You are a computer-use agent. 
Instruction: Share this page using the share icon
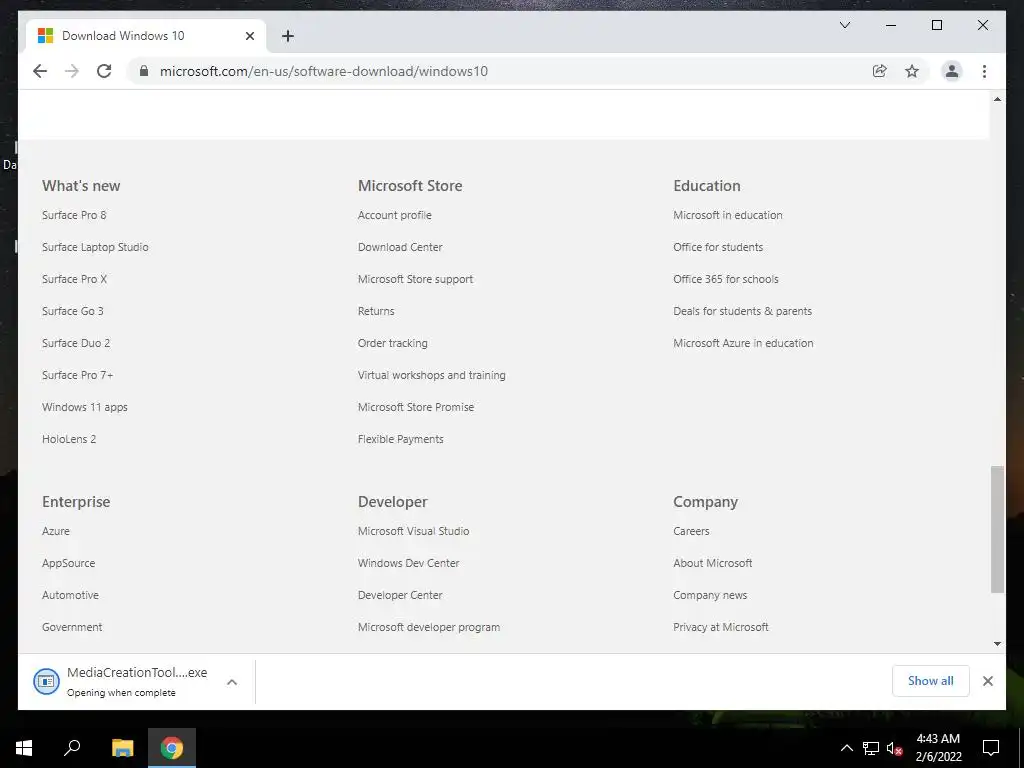pyautogui.click(x=880, y=71)
